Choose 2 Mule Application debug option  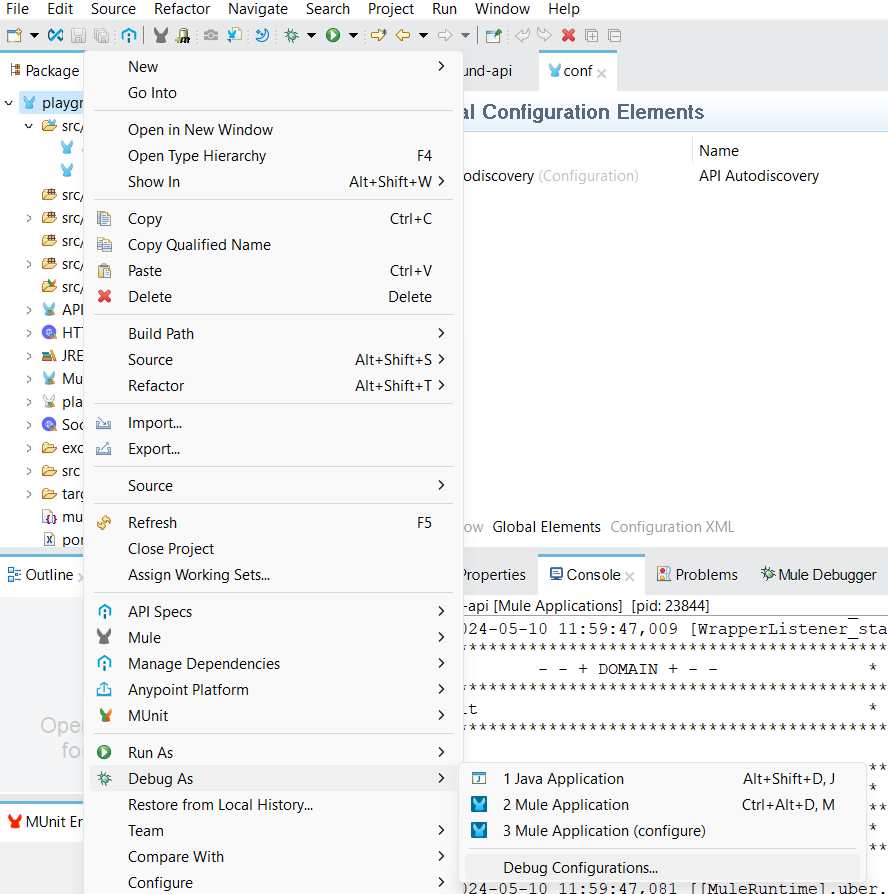(x=566, y=805)
